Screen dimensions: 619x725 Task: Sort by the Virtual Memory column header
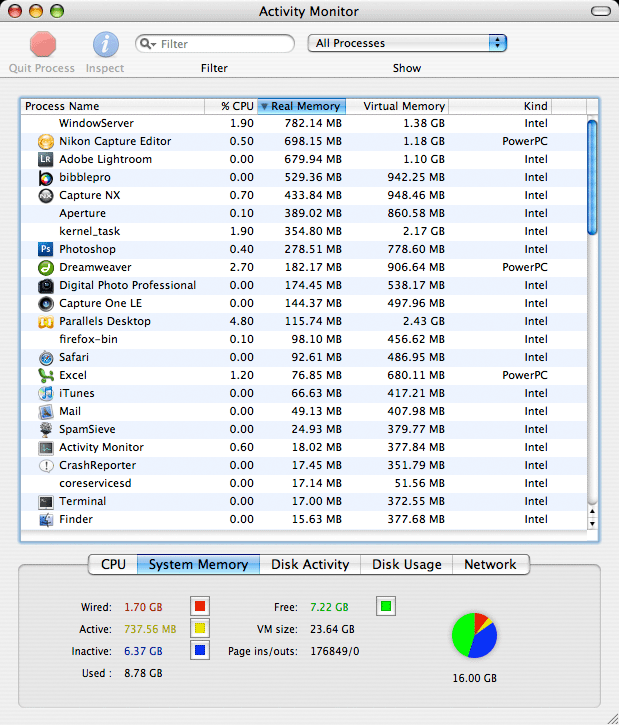coord(397,106)
